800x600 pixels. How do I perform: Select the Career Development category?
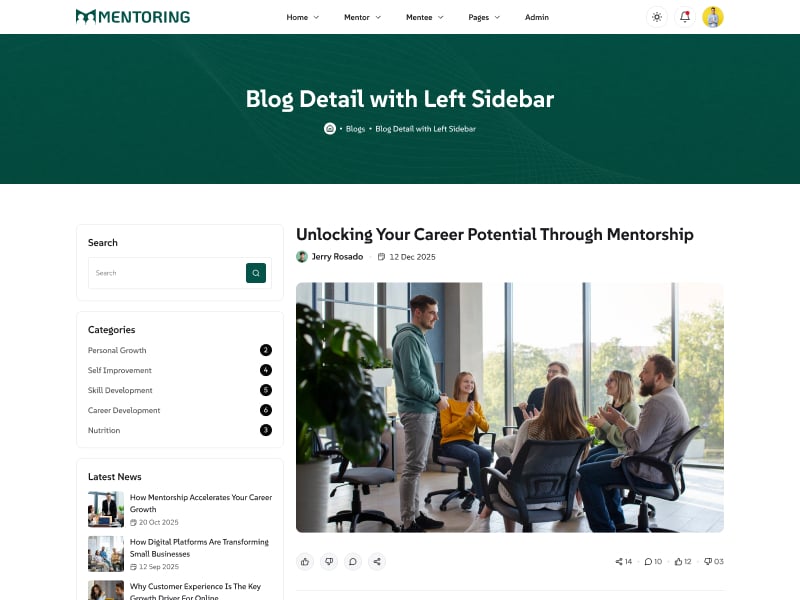124,410
